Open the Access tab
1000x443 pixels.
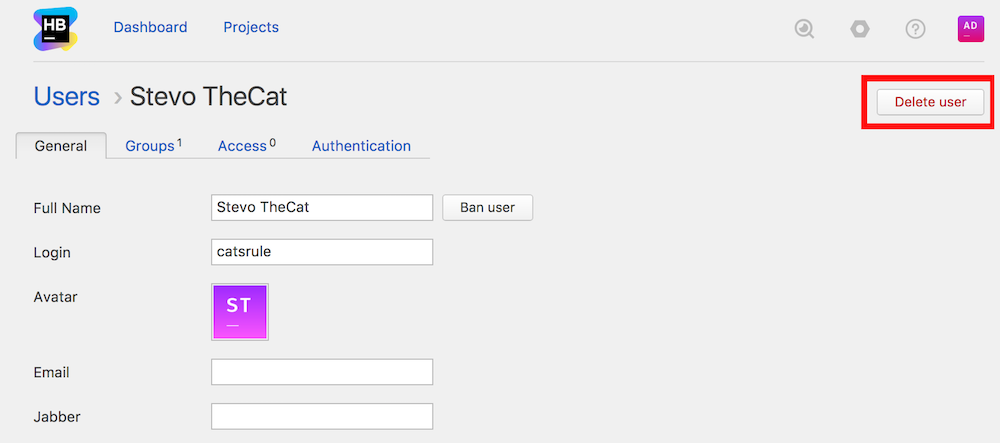pos(246,146)
